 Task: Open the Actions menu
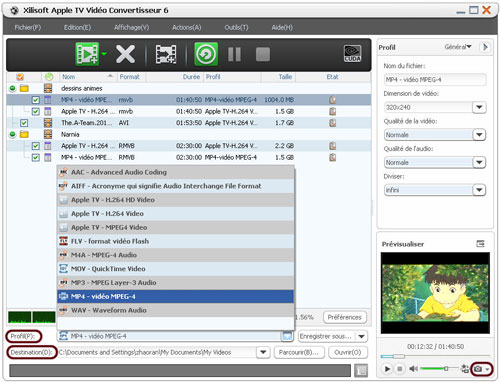[x=187, y=27]
